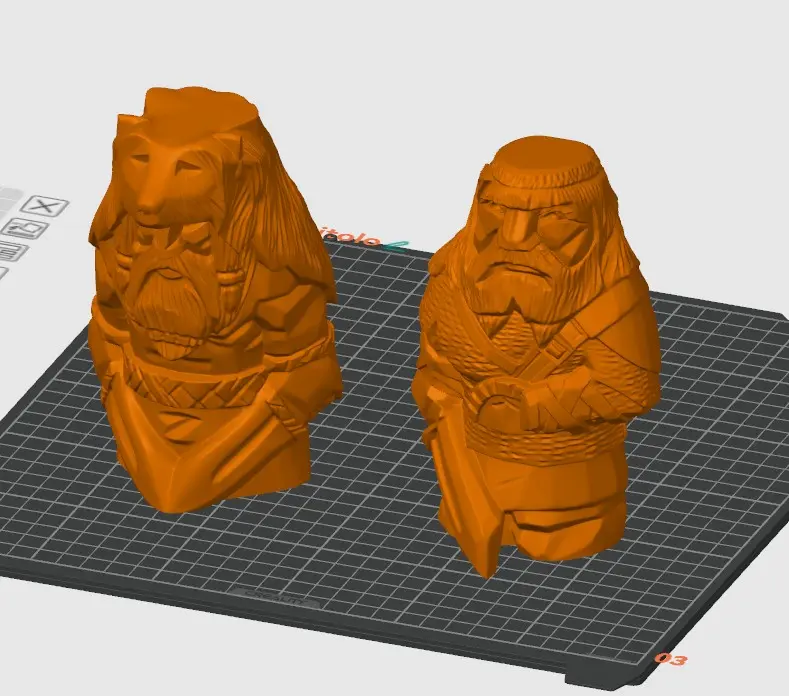This screenshot has width=789, height=696.
Task: Open the plate settings list icon
Action: tap(12, 251)
